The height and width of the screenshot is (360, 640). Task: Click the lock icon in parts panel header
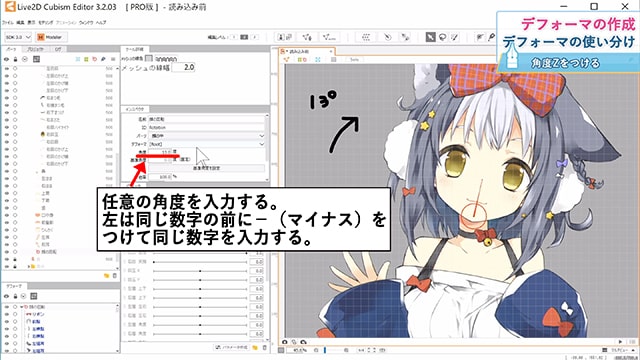pyautogui.click(x=16, y=59)
